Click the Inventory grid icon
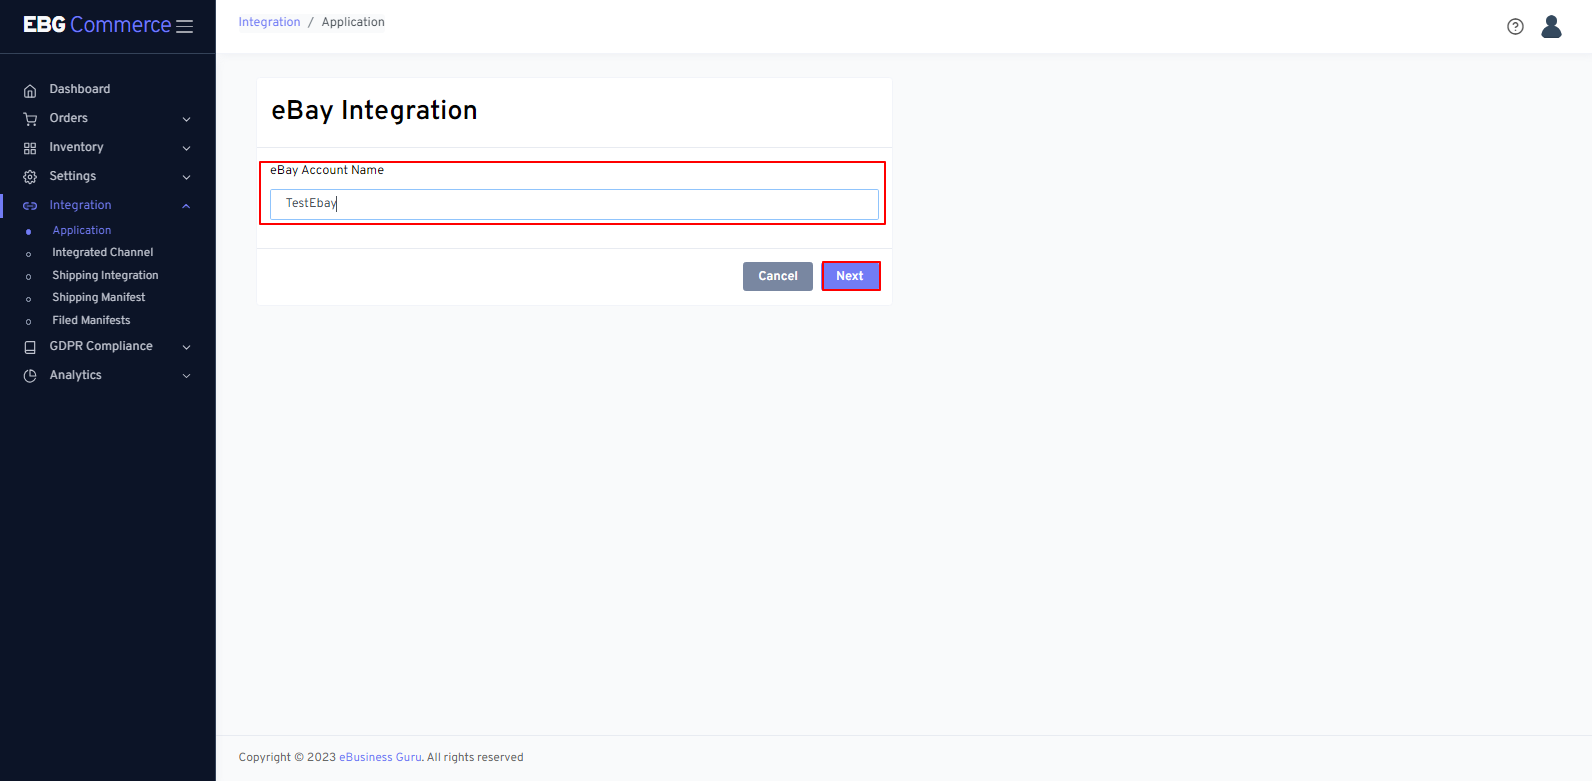 coord(30,148)
